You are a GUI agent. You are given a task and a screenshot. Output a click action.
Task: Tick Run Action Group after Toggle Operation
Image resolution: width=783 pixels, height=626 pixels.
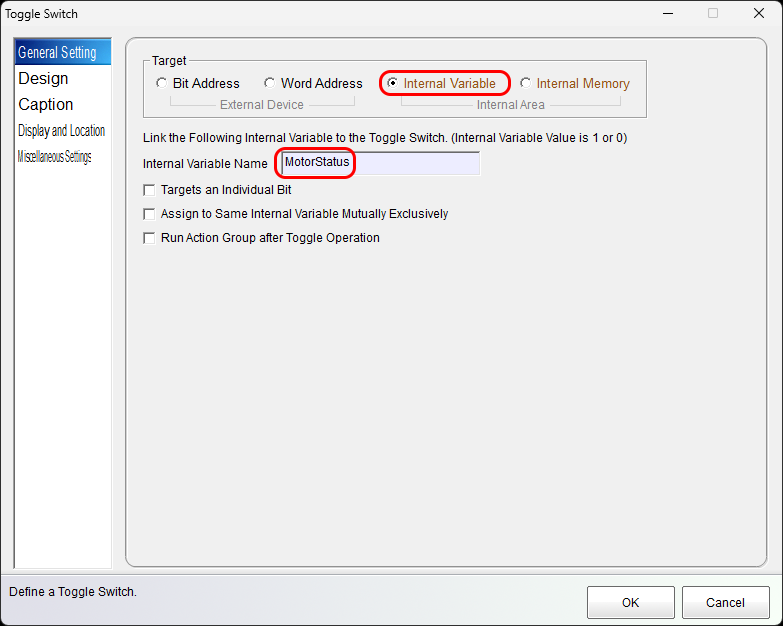[150, 238]
